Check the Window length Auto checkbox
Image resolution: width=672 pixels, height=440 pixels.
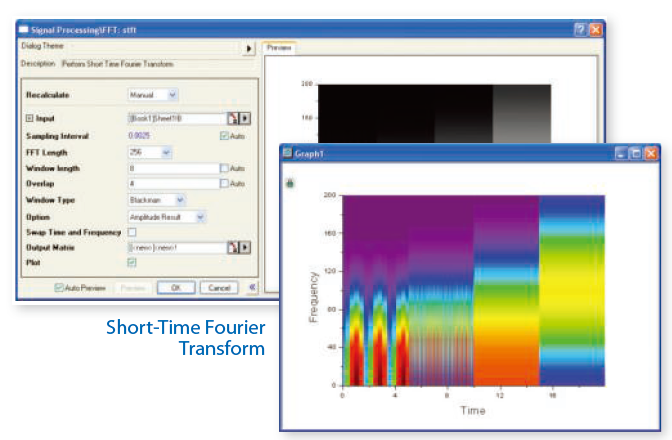tap(223, 168)
